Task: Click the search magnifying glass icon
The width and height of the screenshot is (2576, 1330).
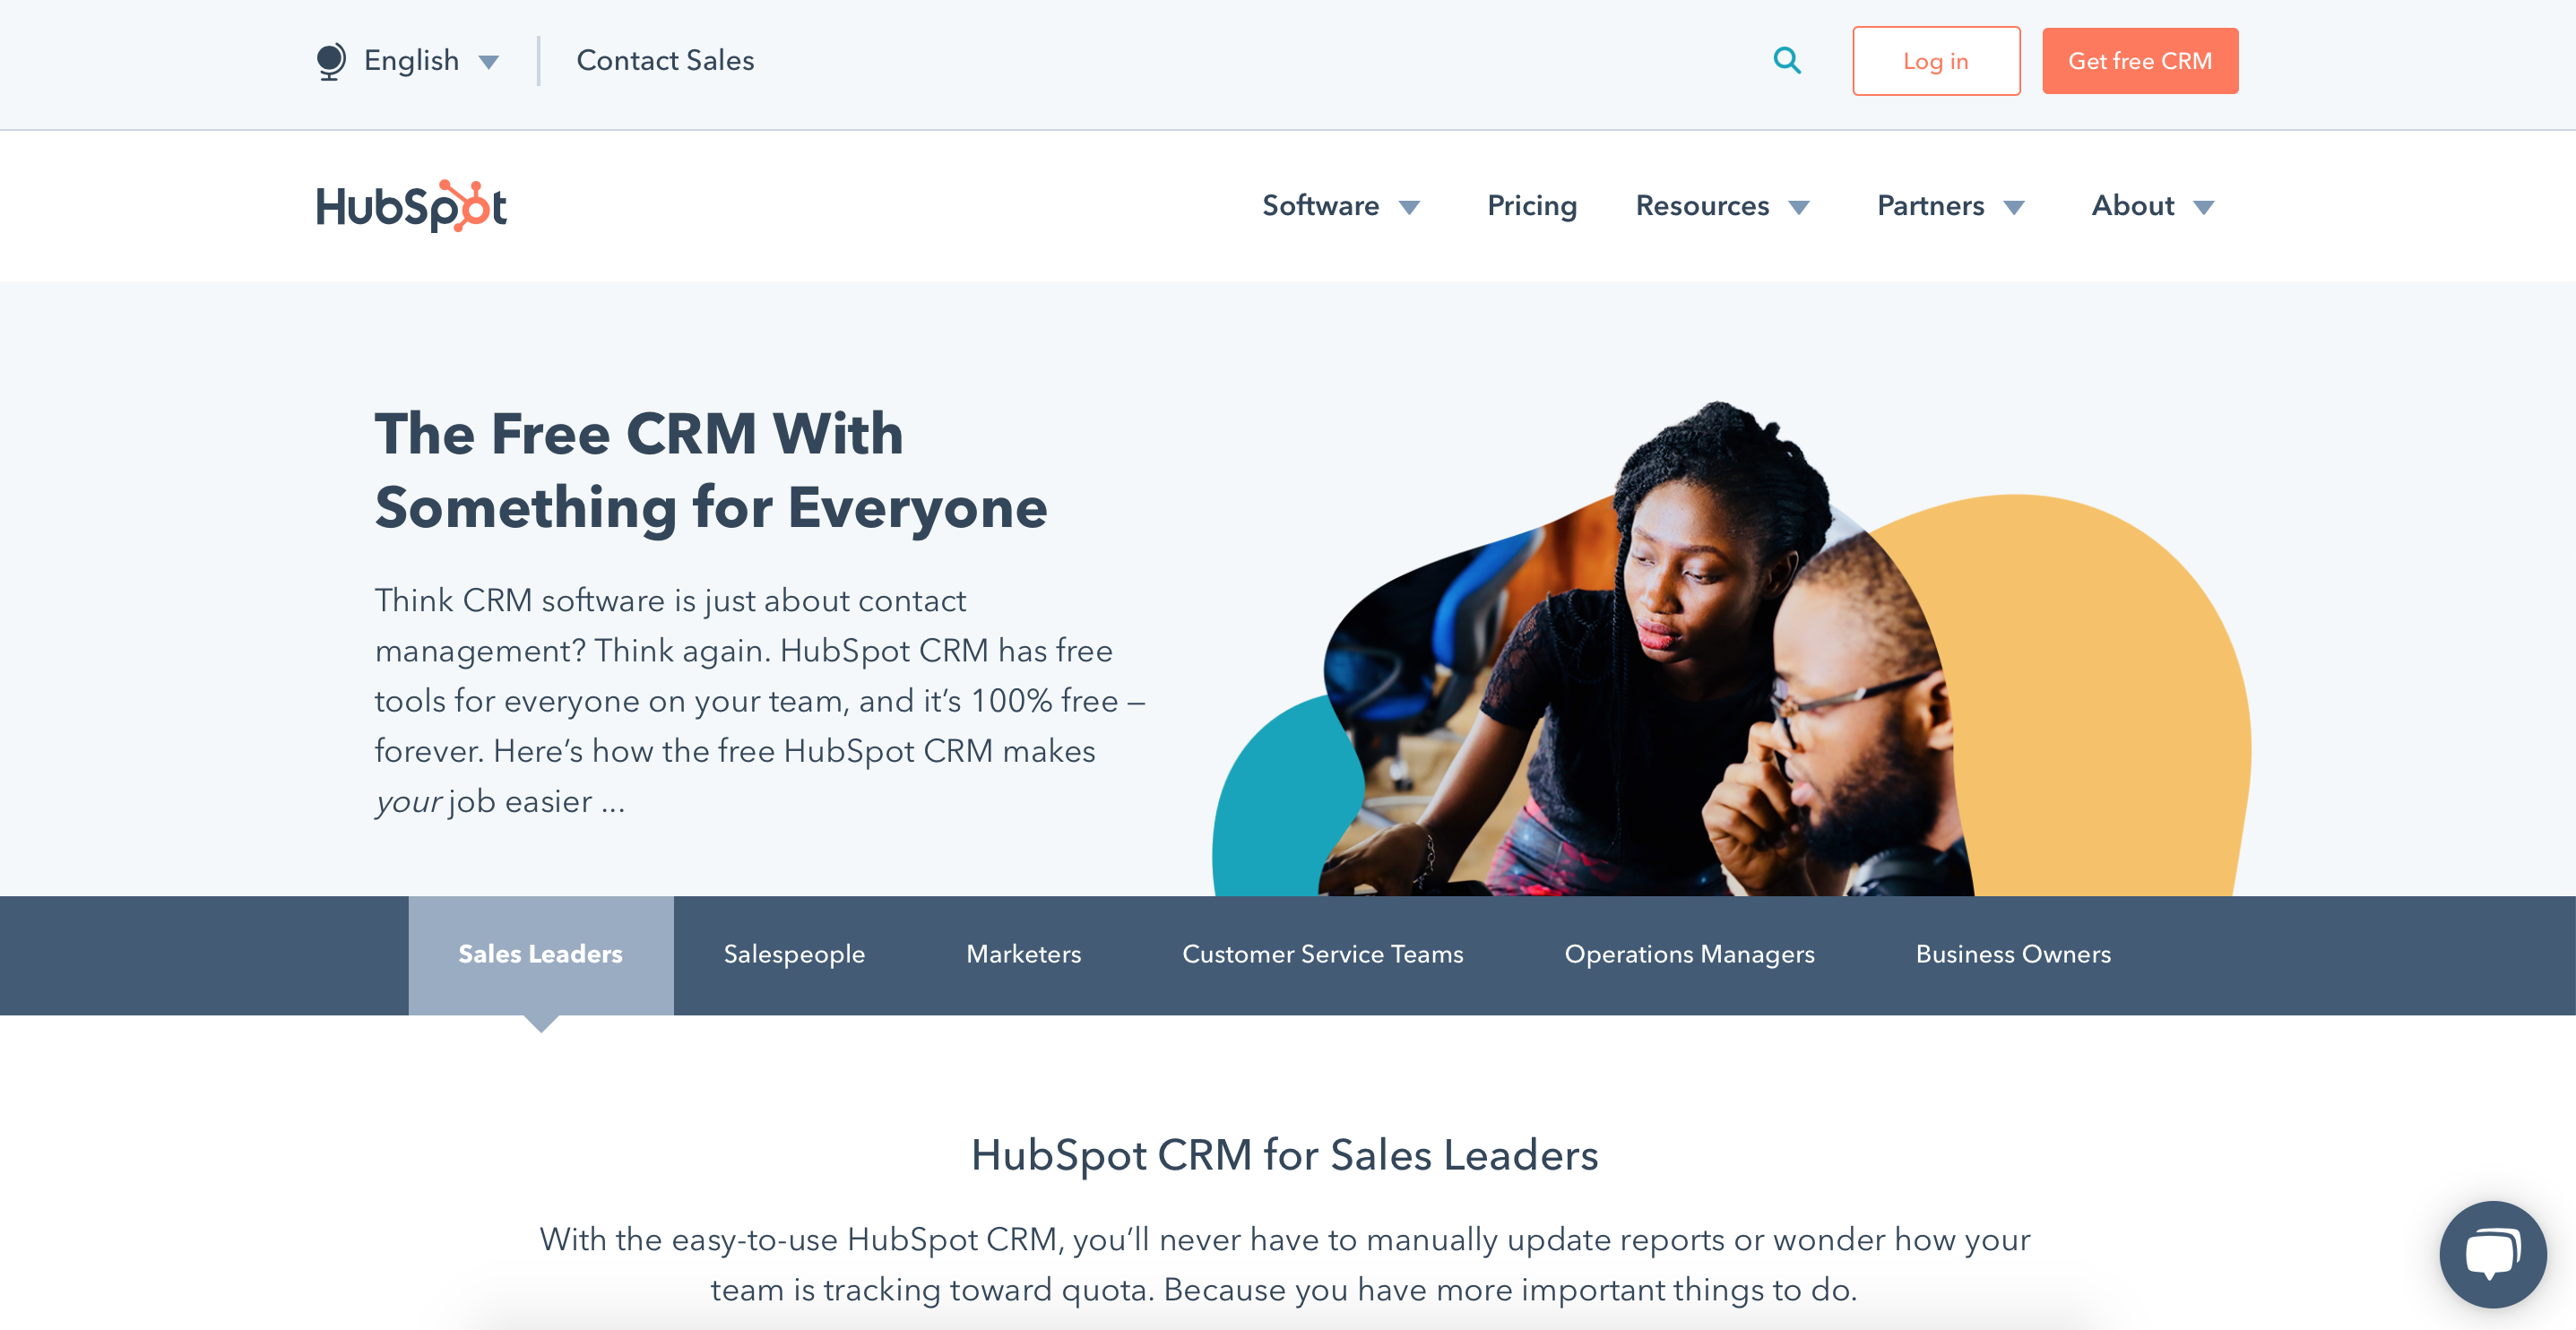Action: (1789, 61)
